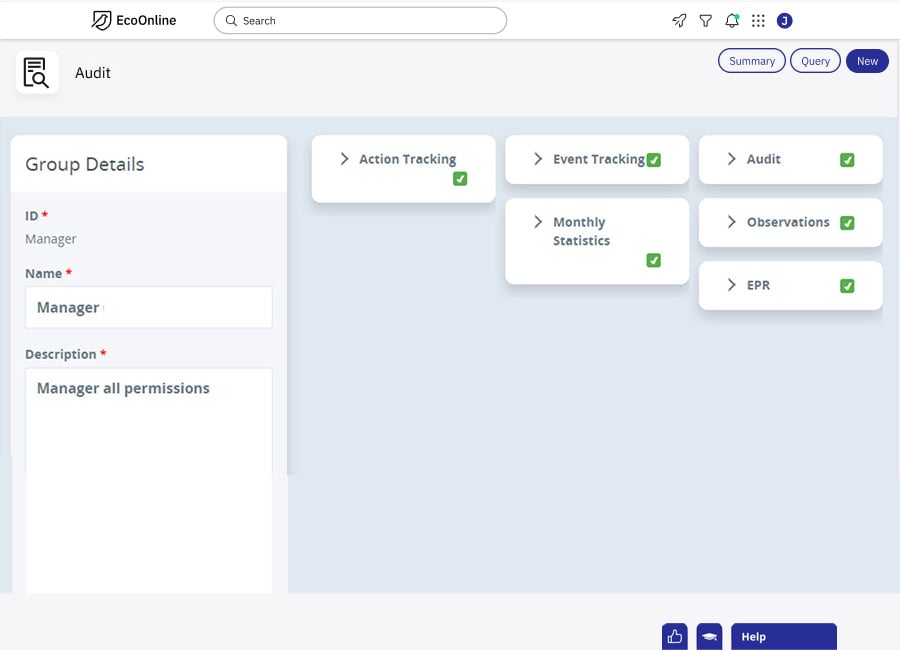Switch to the Query view
This screenshot has width=900, height=650.
click(x=815, y=60)
